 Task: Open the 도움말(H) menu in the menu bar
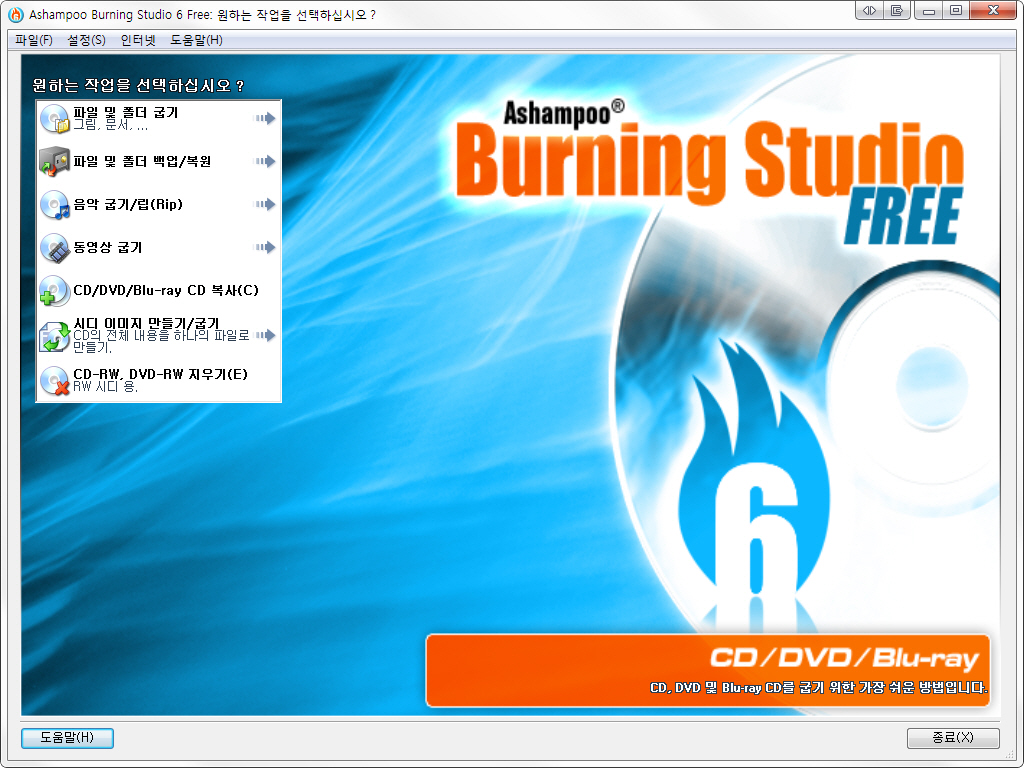click(x=197, y=40)
